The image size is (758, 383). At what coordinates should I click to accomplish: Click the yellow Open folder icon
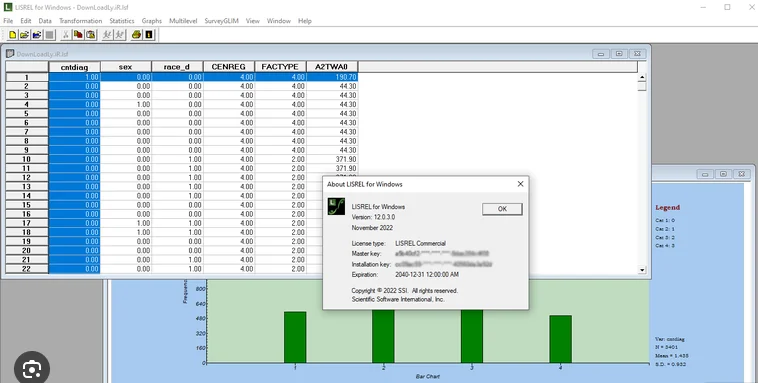click(x=25, y=35)
